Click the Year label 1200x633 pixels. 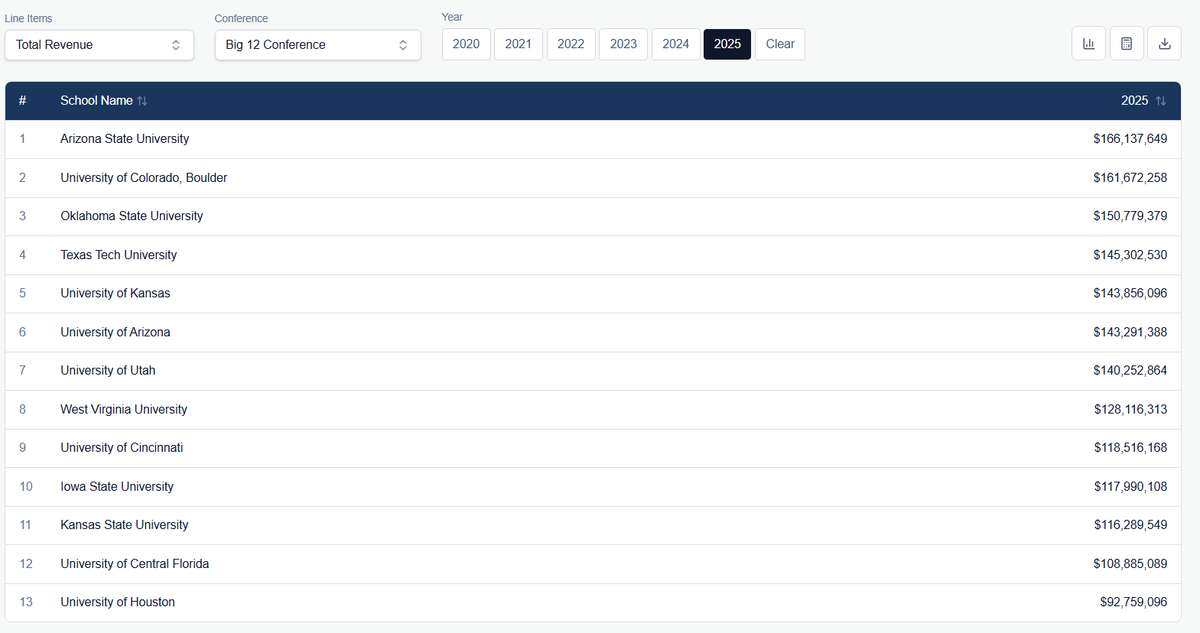tap(452, 17)
